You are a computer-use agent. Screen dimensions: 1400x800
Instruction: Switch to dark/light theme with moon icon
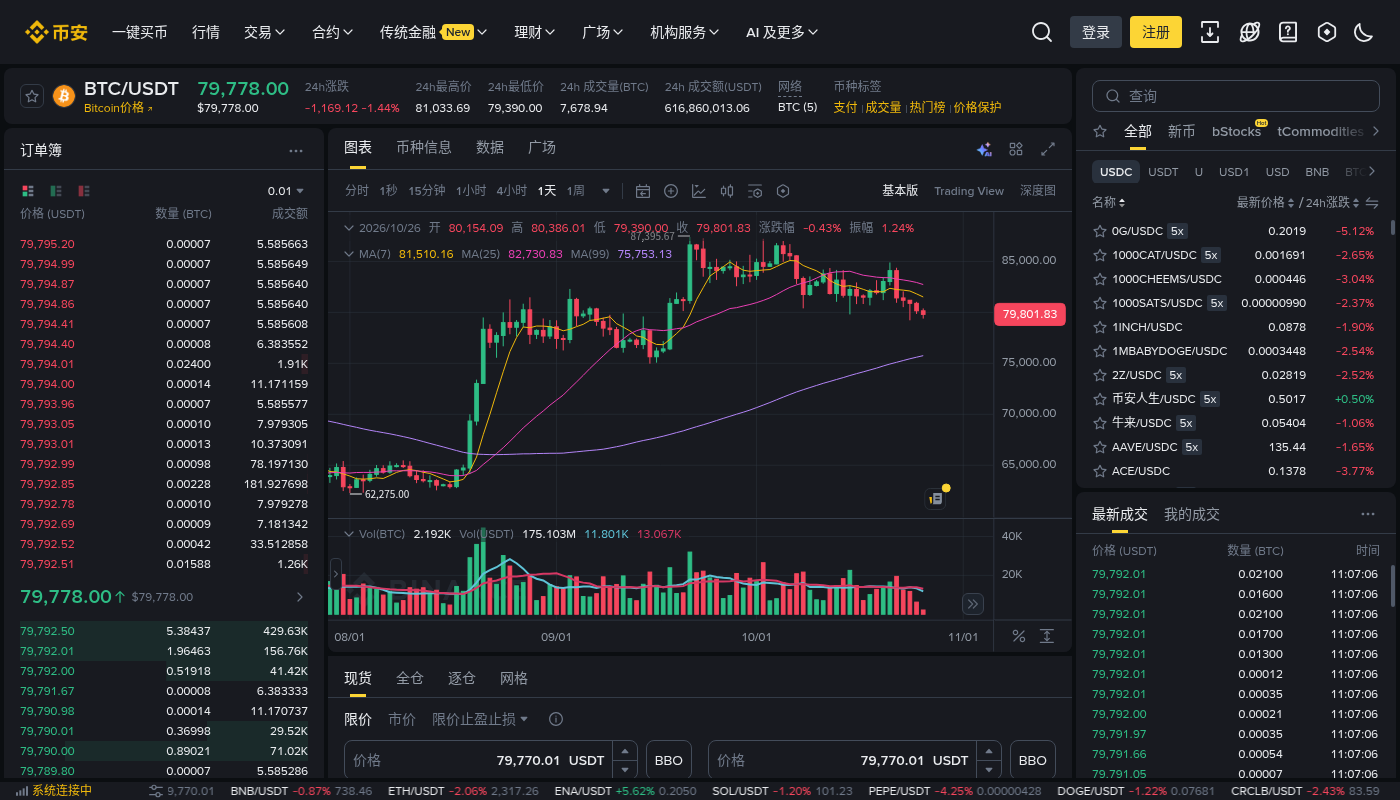click(x=1363, y=32)
